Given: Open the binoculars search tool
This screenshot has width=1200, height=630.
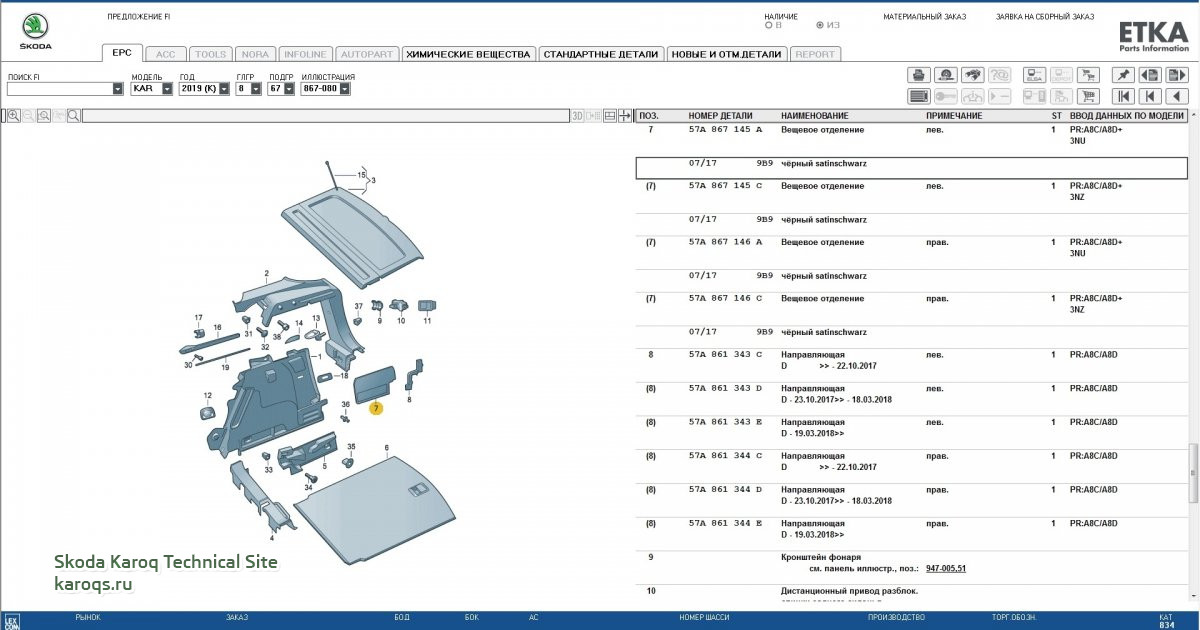Looking at the screenshot, I should pos(972,75).
